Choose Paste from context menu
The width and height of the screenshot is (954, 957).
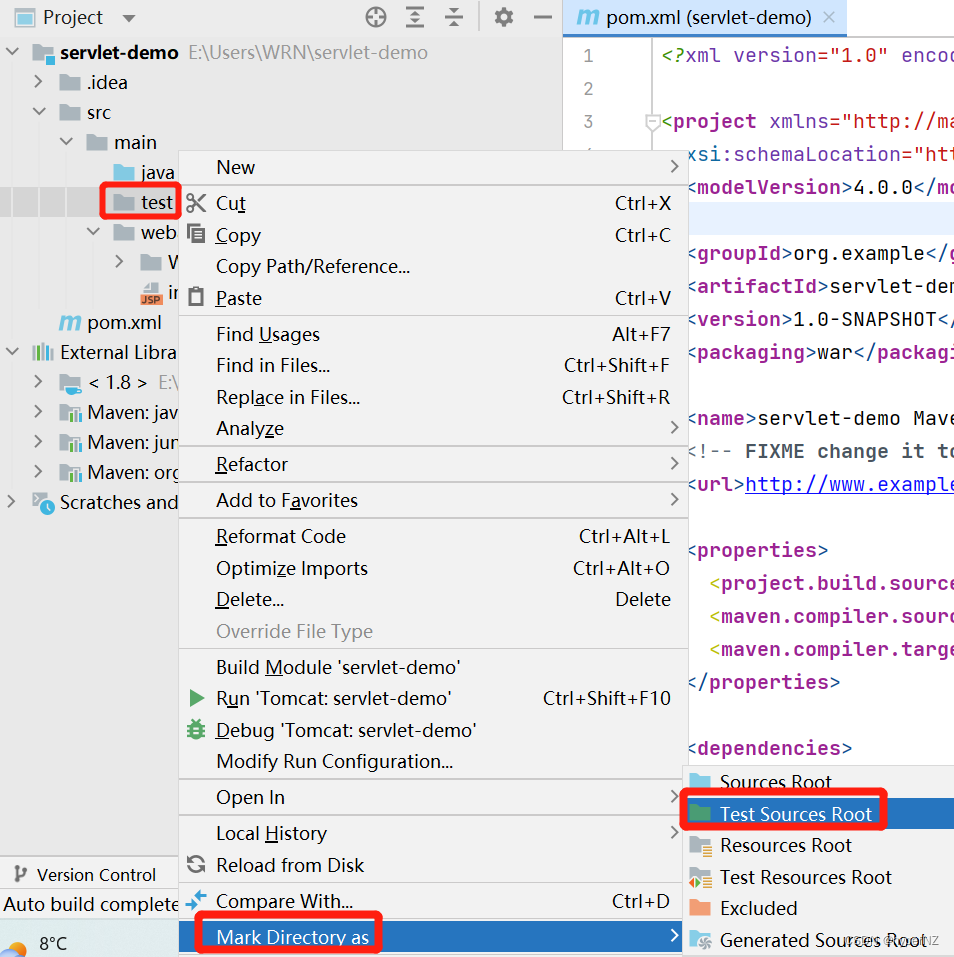[x=433, y=298]
